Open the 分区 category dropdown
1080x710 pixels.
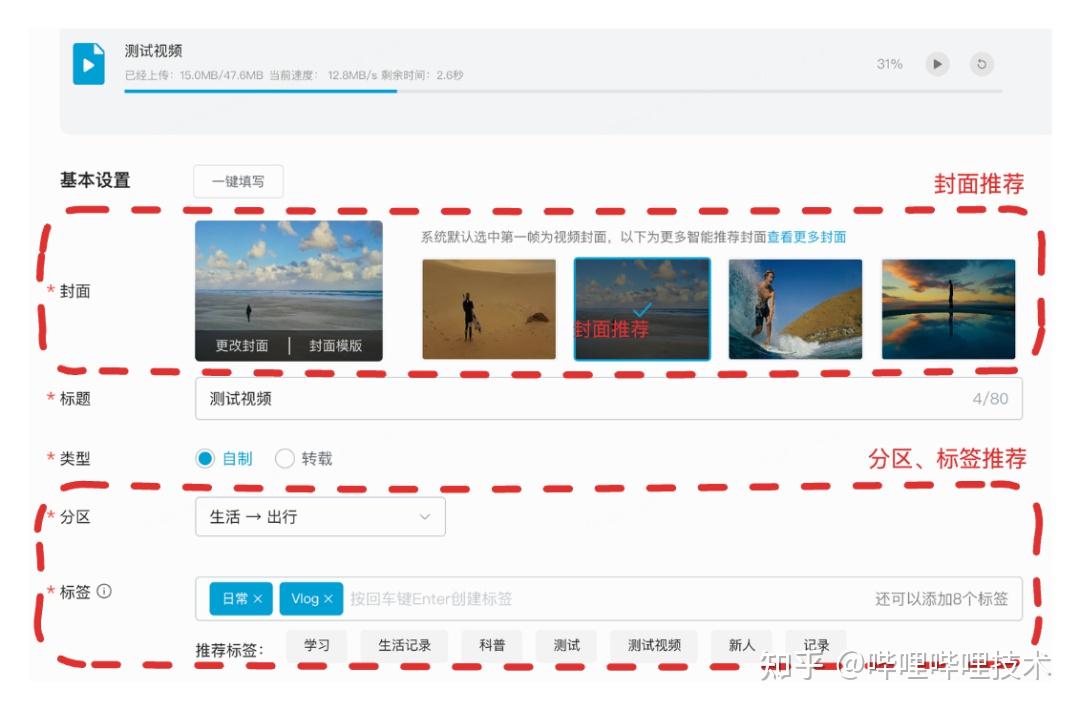pyautogui.click(x=320, y=516)
